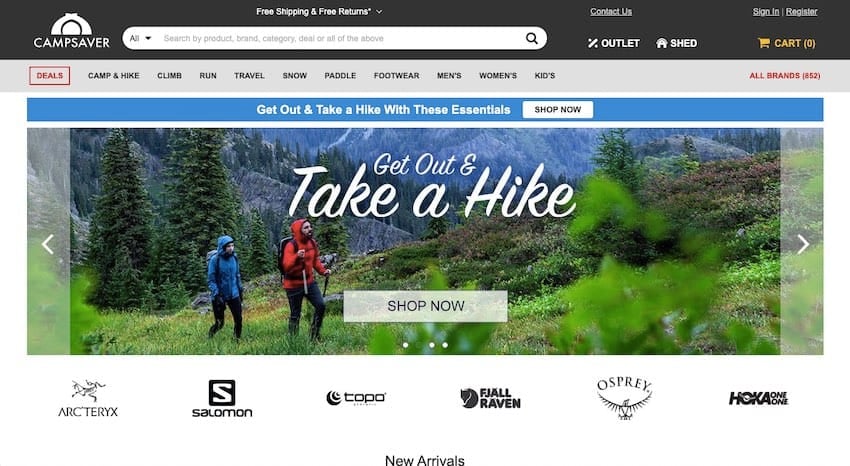This screenshot has height=466, width=850.
Task: Open the shopping cart
Action: 786,43
